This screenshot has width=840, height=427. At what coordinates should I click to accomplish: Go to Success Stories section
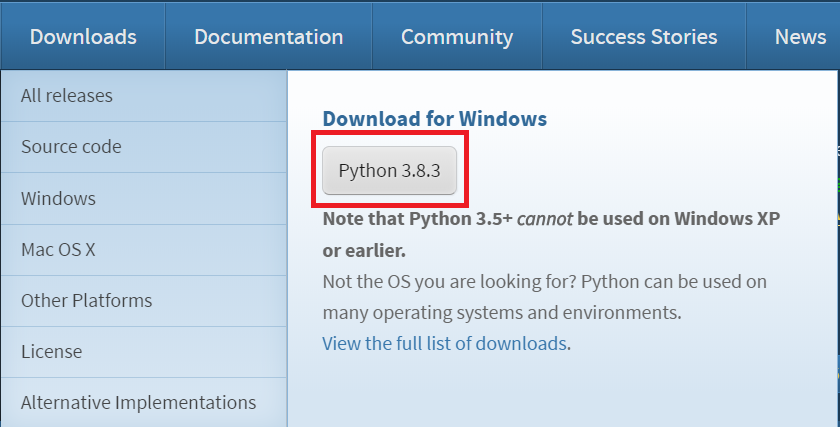pyautogui.click(x=644, y=37)
